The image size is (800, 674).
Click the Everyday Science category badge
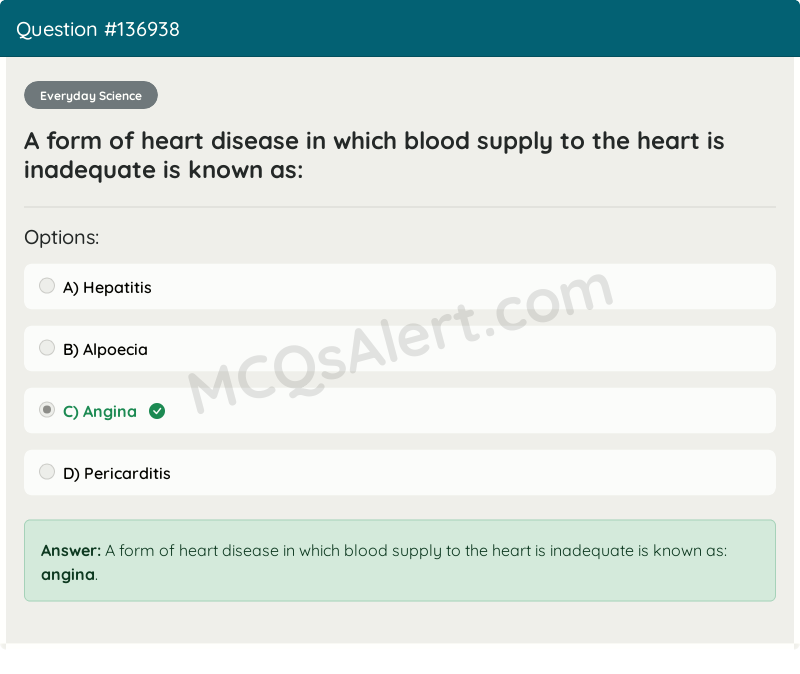pyautogui.click(x=90, y=95)
